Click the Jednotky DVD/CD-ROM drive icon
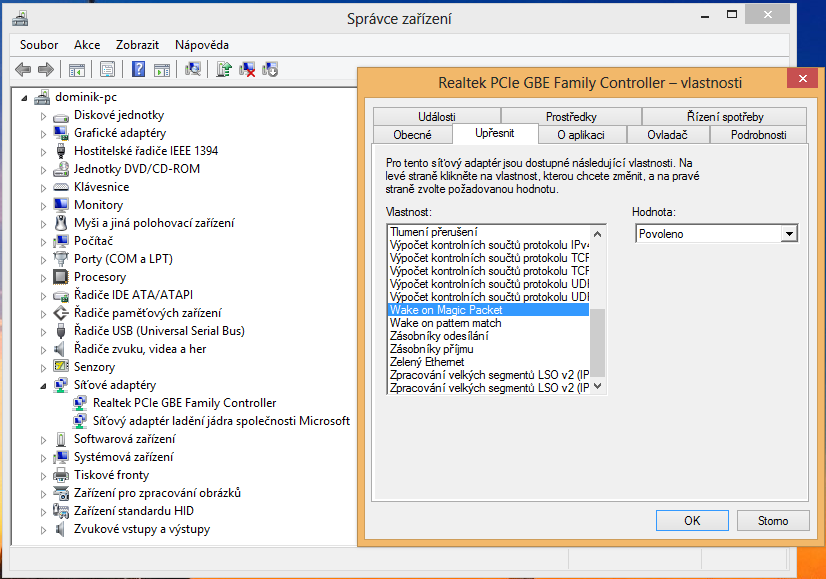Screen dimensions: 826x579 61,169
